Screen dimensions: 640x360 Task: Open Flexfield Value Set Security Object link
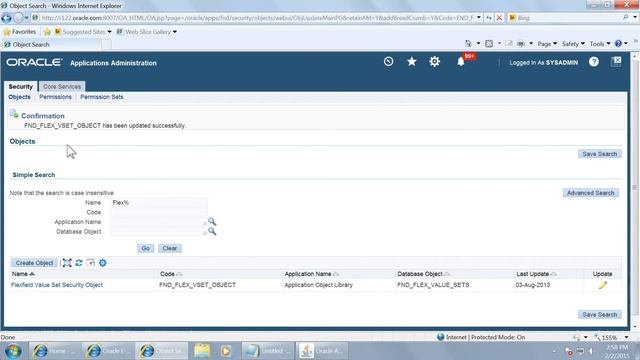[x=57, y=285]
